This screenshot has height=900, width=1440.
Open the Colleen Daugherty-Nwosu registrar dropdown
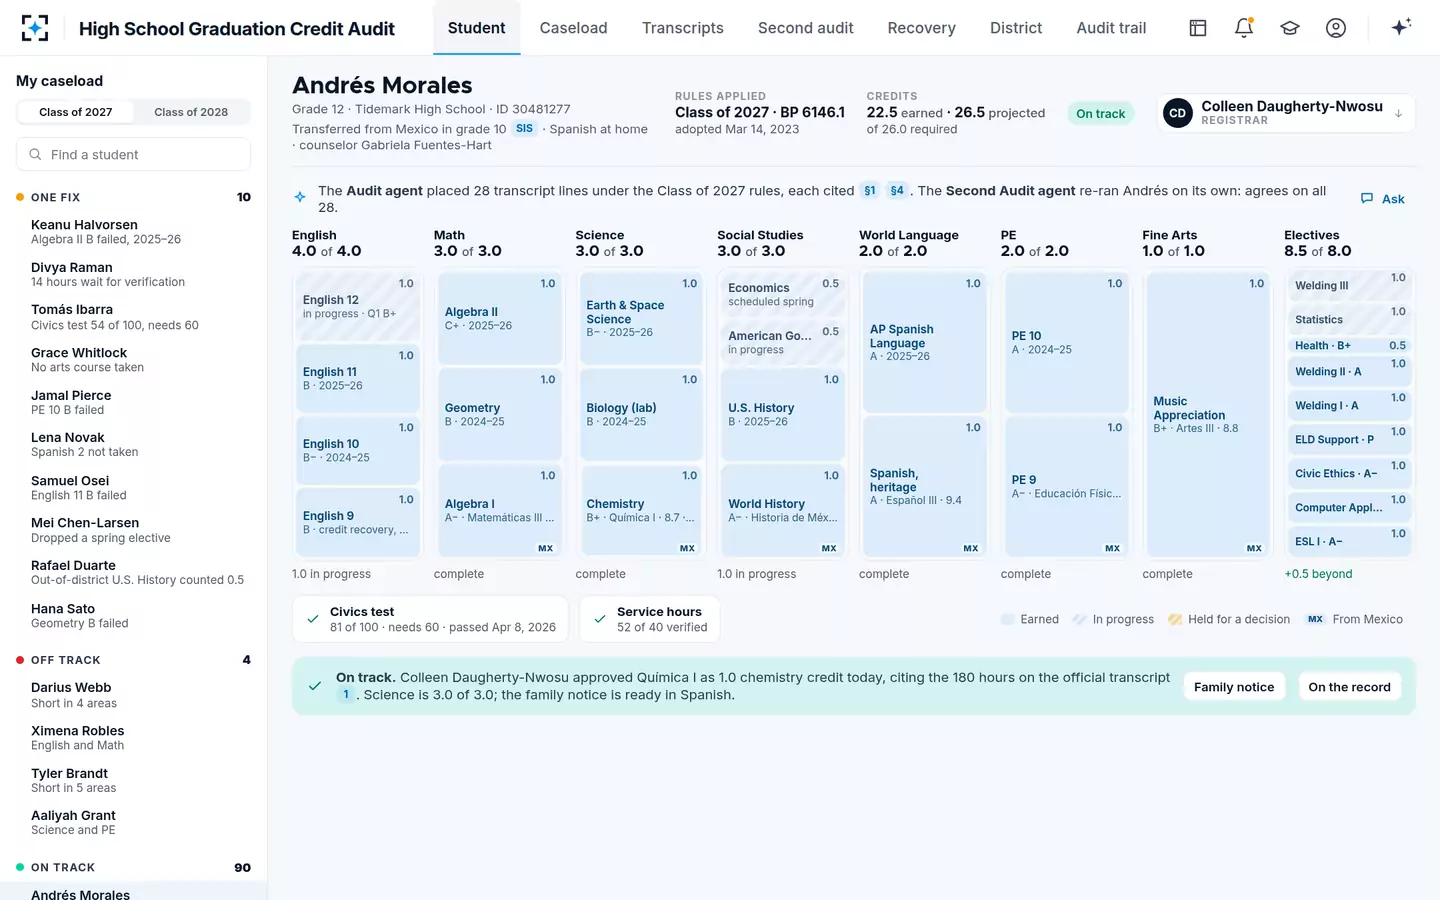click(x=1287, y=113)
